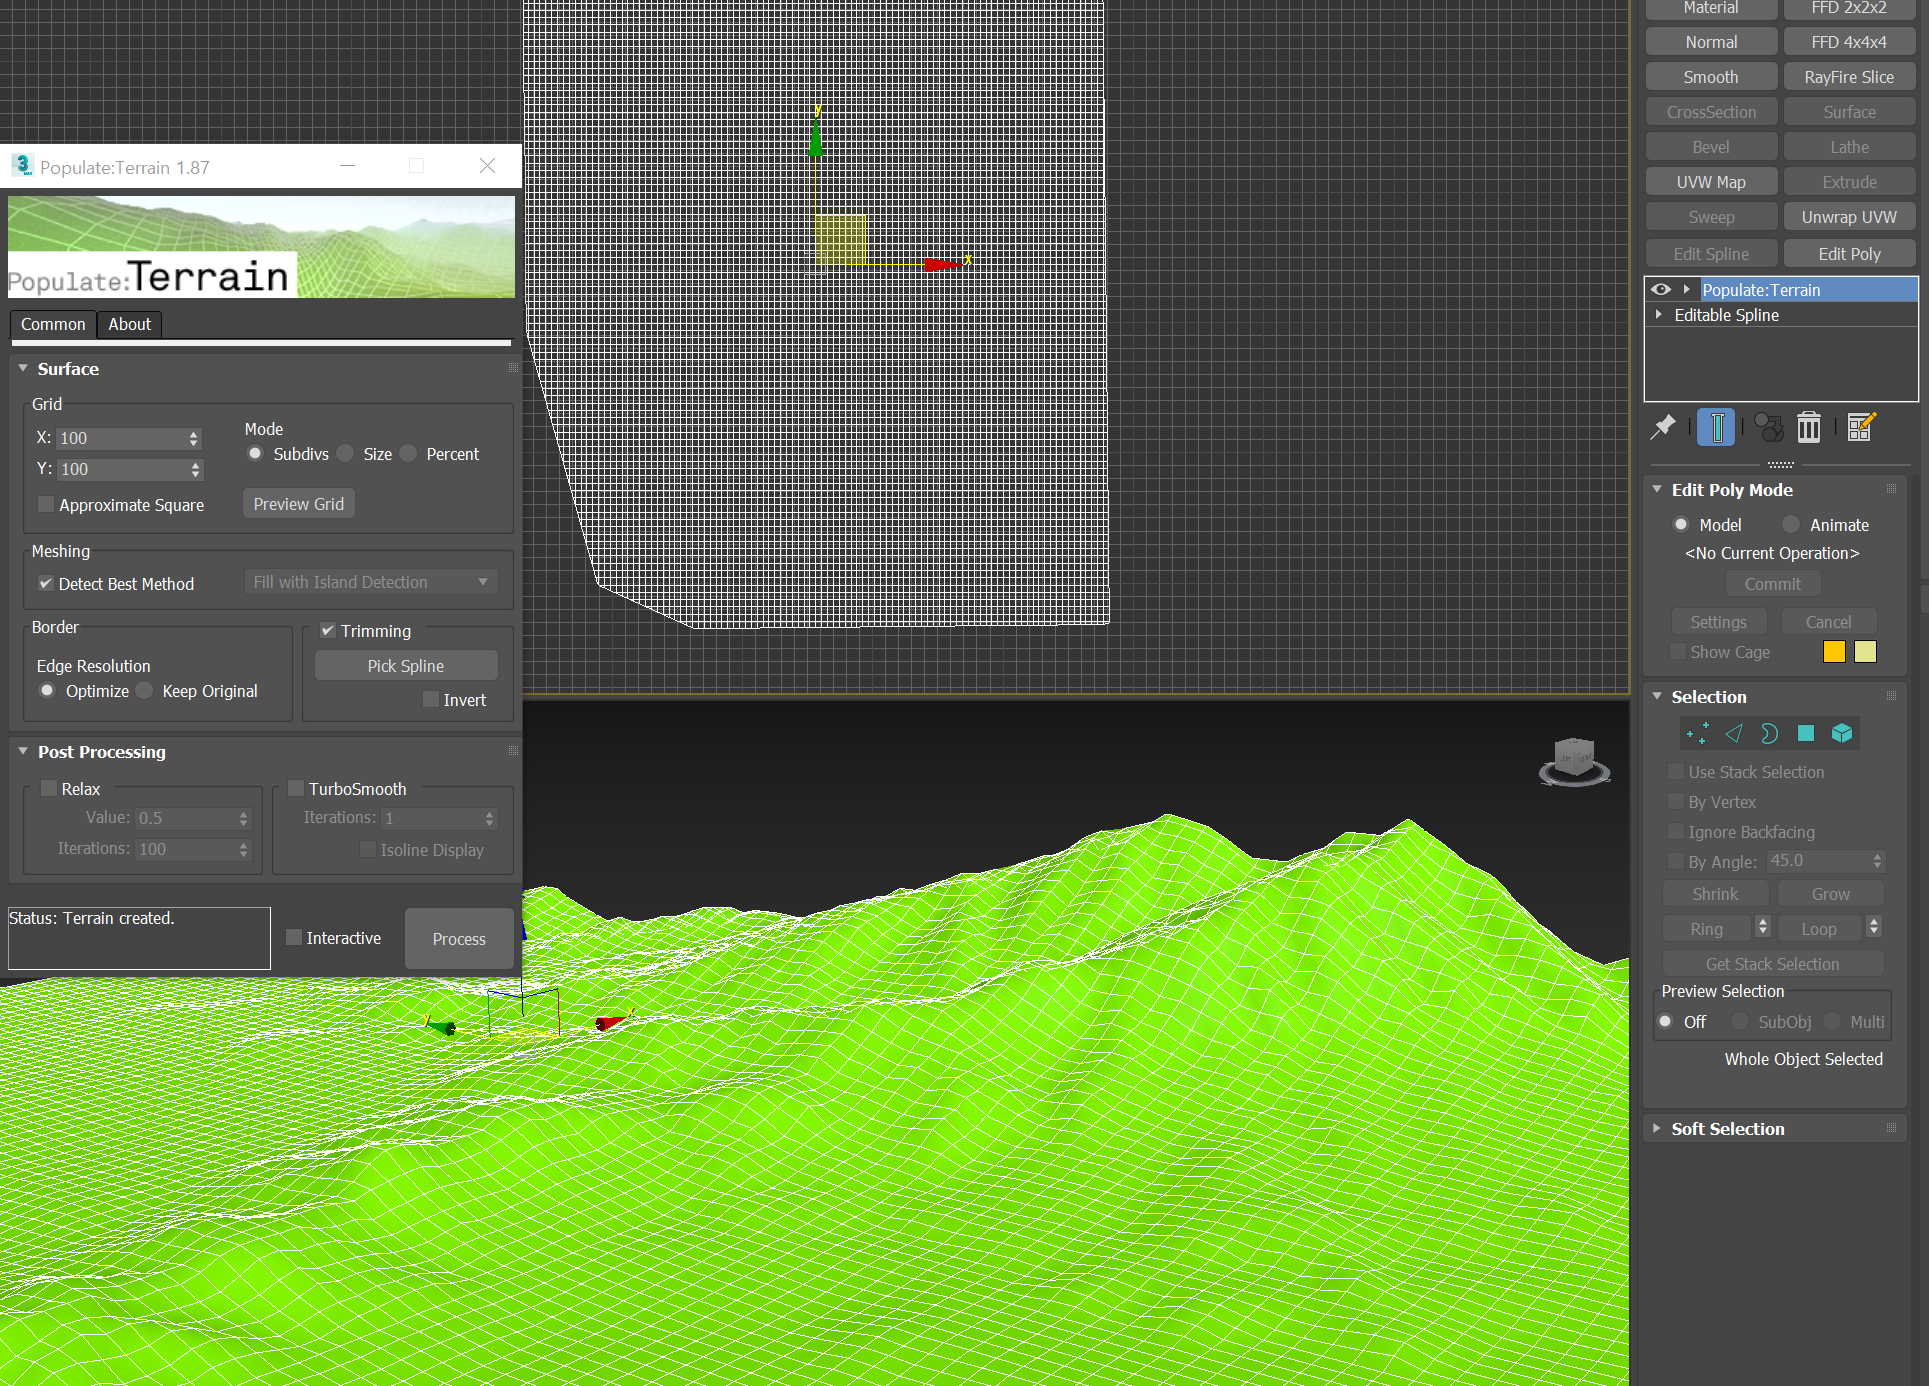1929x1386 pixels.
Task: Enable the Approximate Square checkbox
Action: [46, 504]
